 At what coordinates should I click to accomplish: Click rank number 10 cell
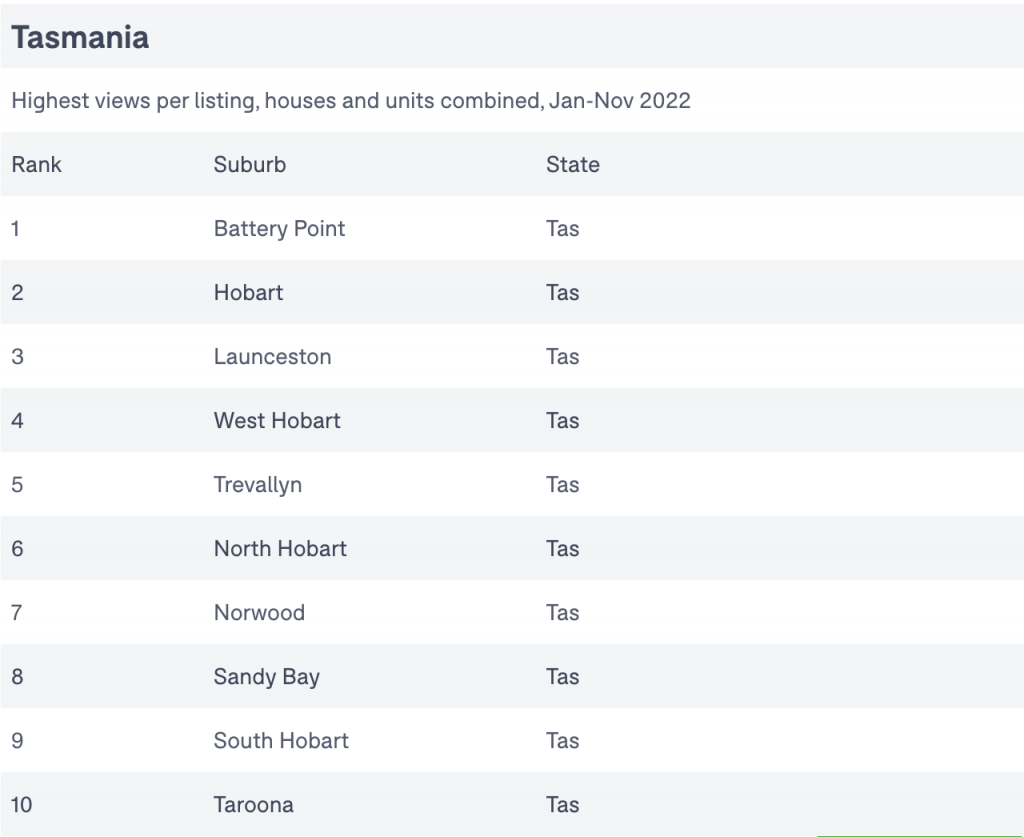click(22, 804)
